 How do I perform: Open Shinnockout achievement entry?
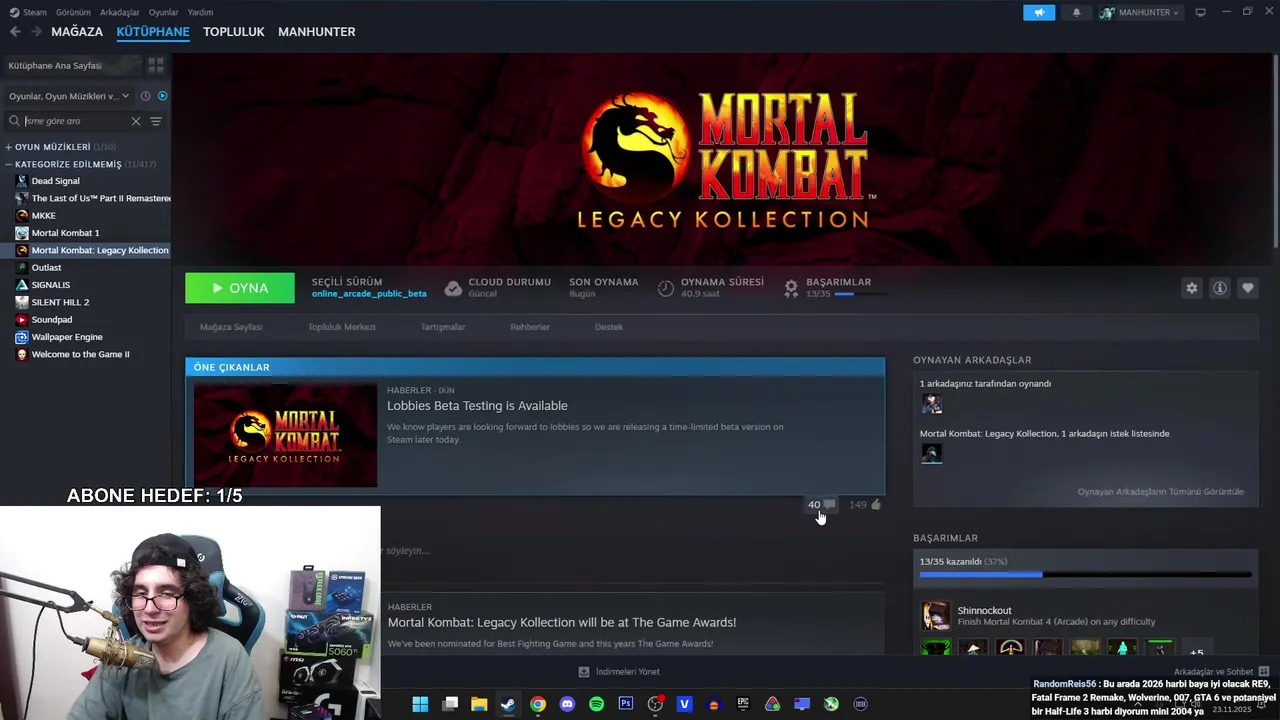[x=1085, y=616]
